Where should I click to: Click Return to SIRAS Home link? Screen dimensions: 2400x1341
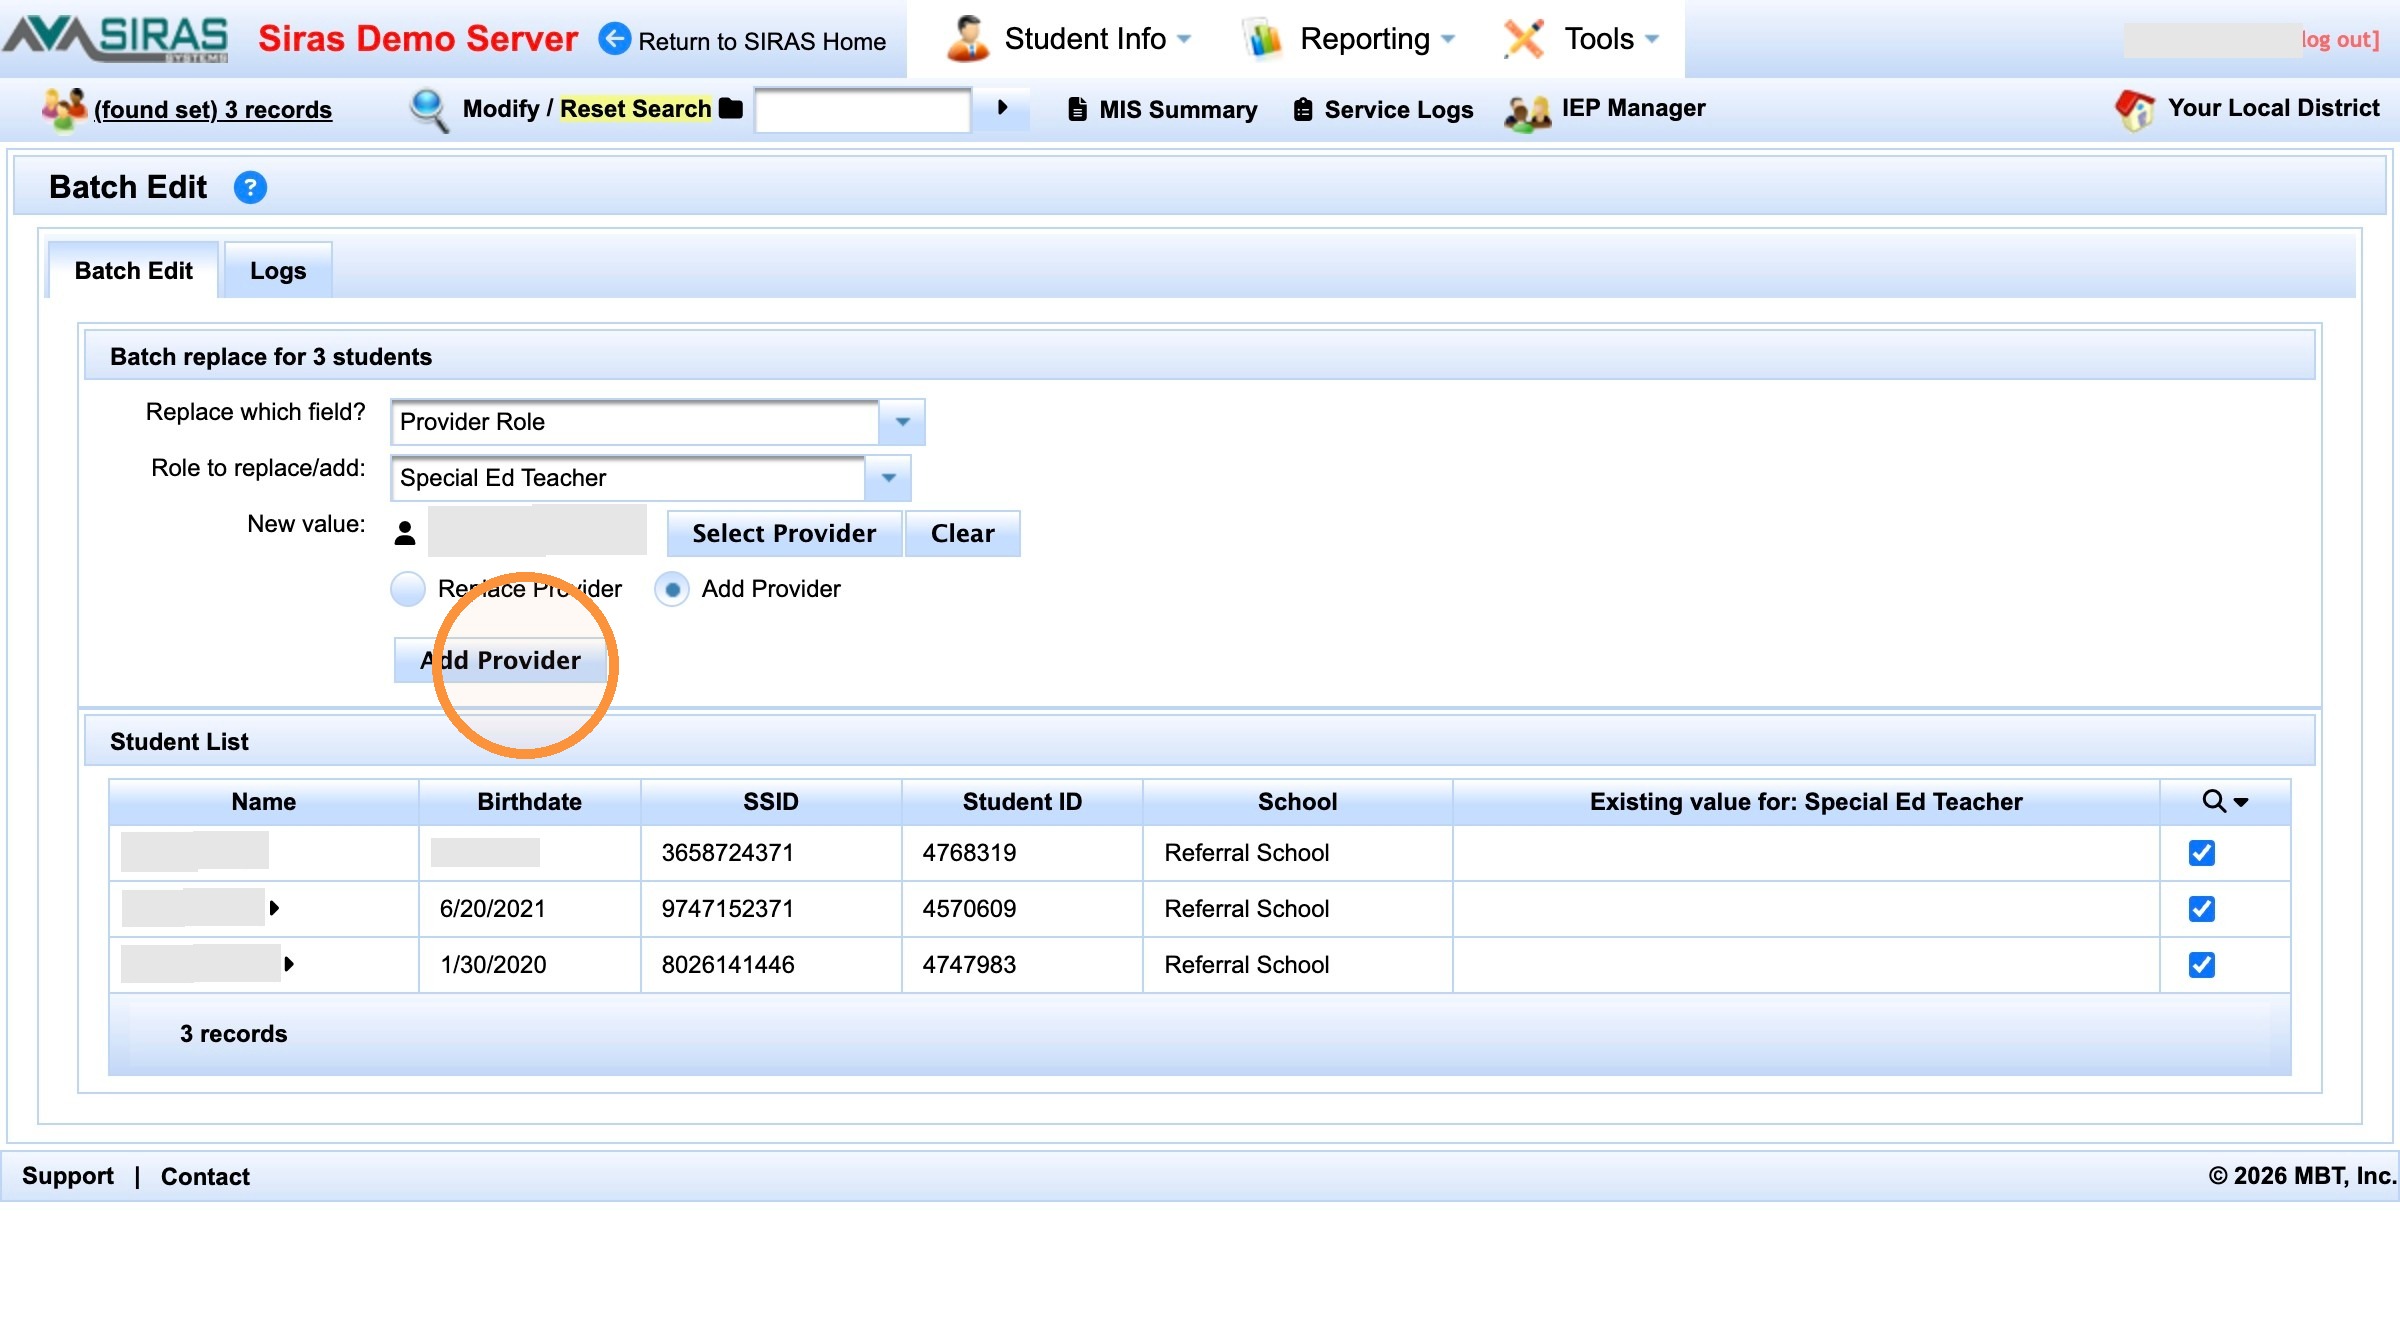tap(762, 41)
